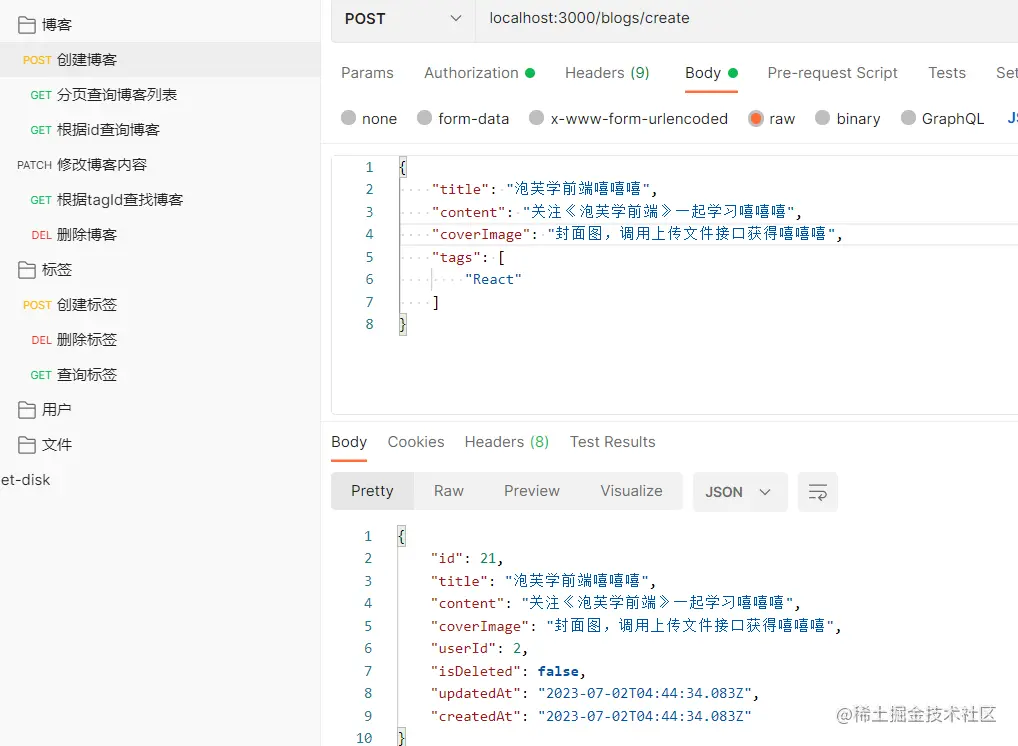Select POST 创建博客 request
Image resolution: width=1018 pixels, height=746 pixels.
[x=160, y=60]
